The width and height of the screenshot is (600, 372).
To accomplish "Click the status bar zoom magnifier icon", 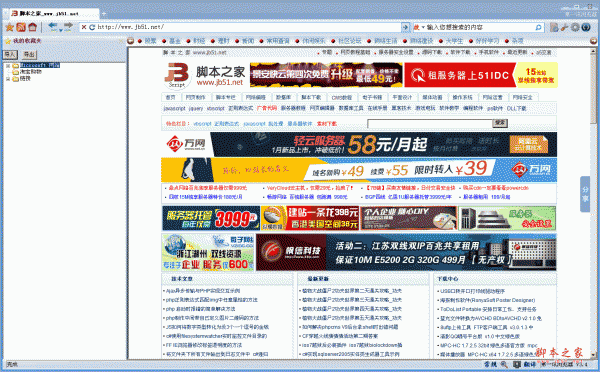I will [x=504, y=365].
